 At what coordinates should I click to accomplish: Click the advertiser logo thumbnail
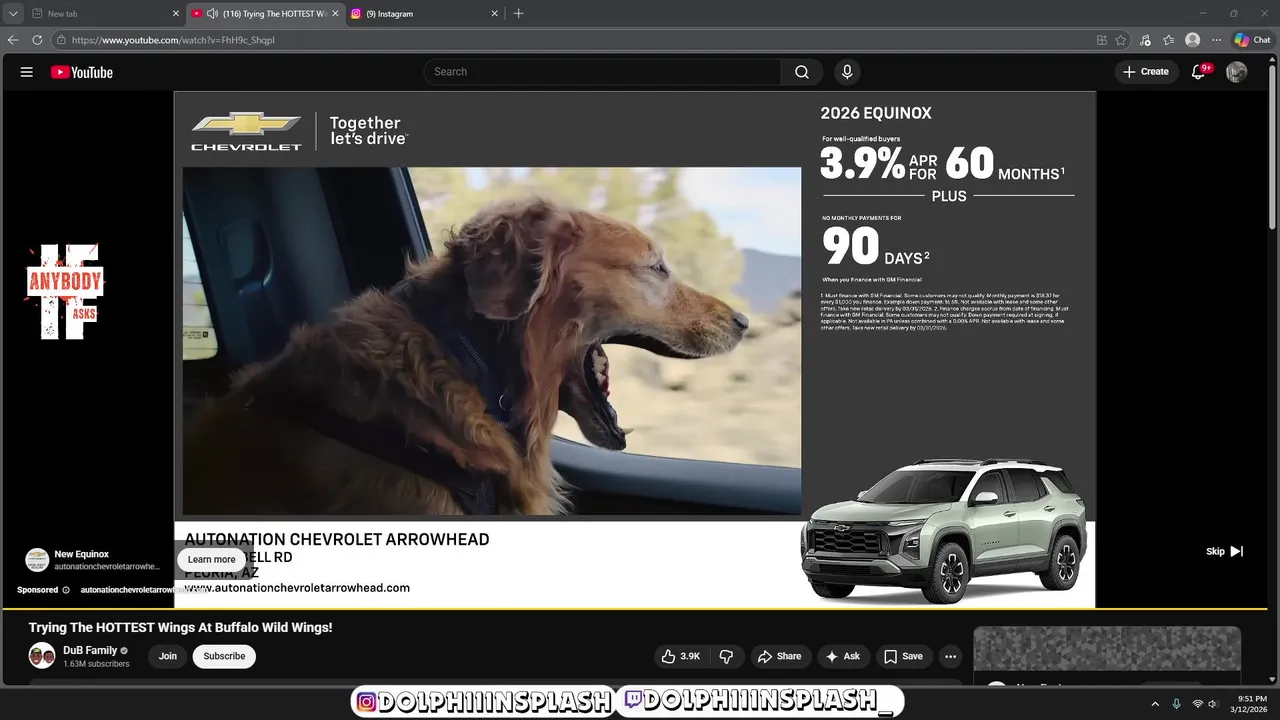[x=37, y=560]
